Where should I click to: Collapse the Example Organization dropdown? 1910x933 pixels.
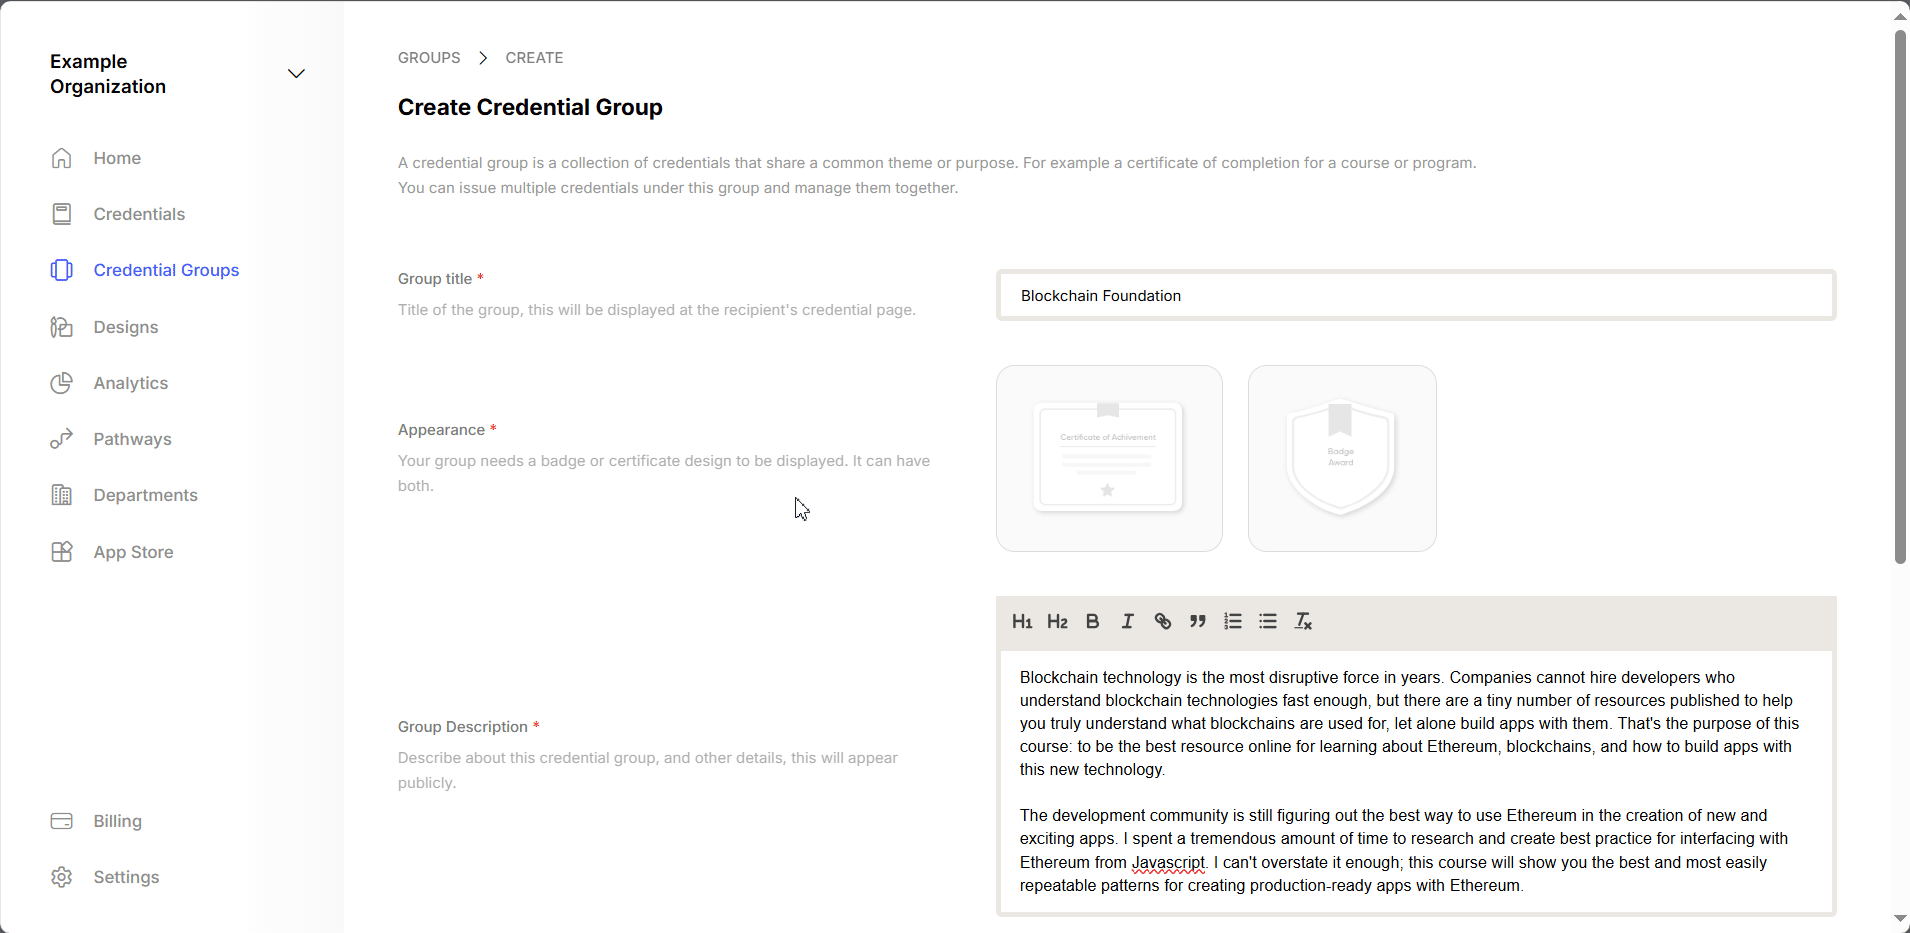tap(296, 73)
